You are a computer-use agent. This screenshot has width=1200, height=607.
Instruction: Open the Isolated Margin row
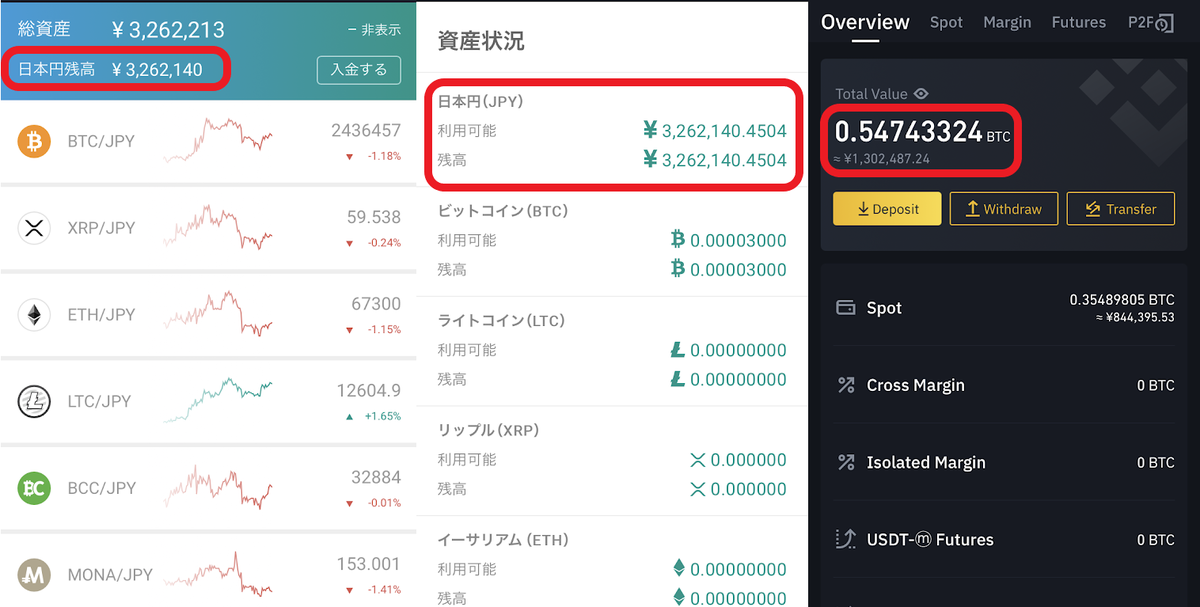[x=1005, y=462]
